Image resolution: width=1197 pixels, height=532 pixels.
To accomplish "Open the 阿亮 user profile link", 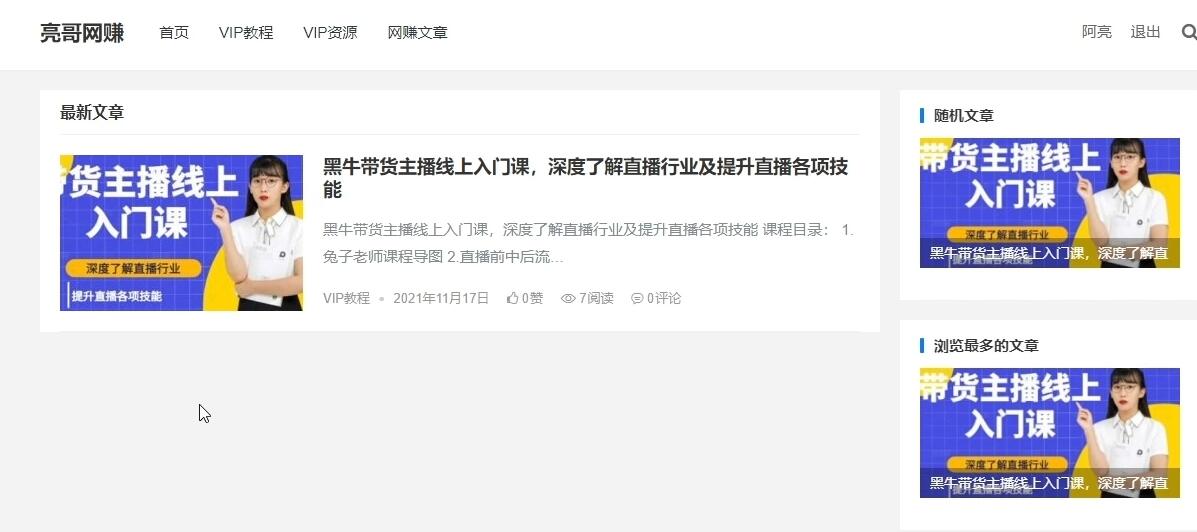I will coord(1097,32).
